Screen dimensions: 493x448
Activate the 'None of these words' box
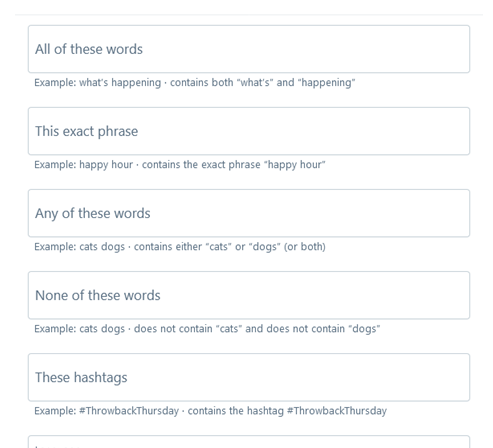point(249,295)
